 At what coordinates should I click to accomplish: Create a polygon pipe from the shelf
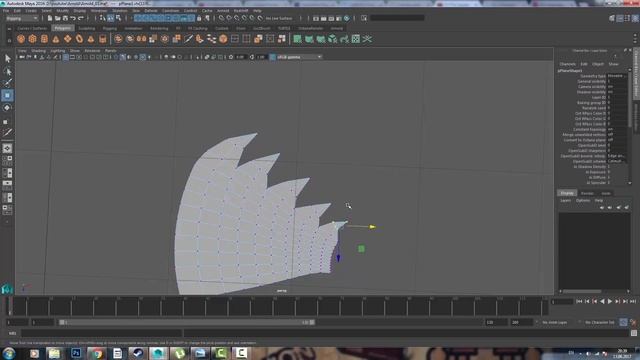point(102,39)
